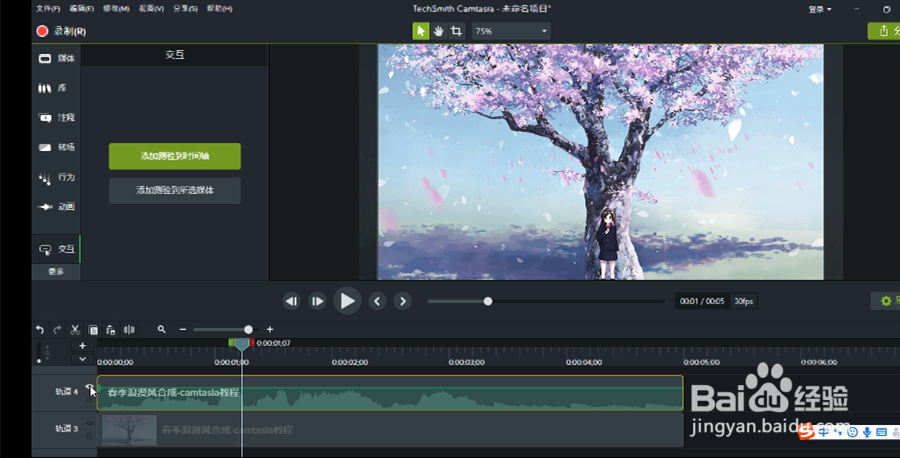Zoom in timeline with plus icon

[270, 329]
